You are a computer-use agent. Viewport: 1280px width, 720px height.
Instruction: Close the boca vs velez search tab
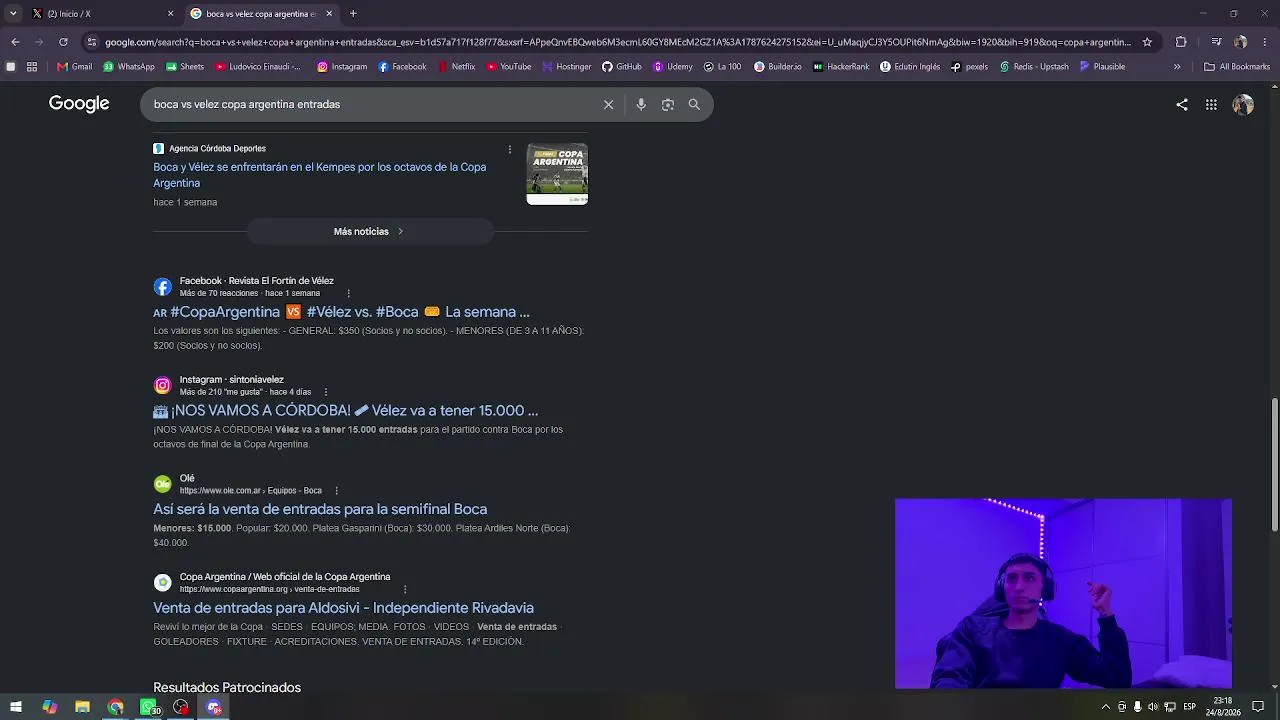329,14
